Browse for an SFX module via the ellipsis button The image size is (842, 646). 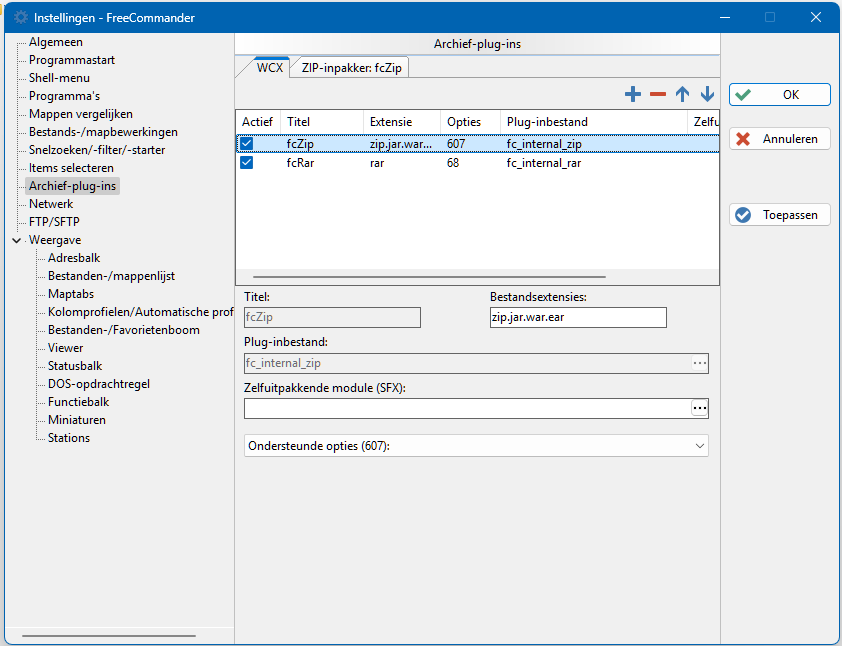coord(699,408)
